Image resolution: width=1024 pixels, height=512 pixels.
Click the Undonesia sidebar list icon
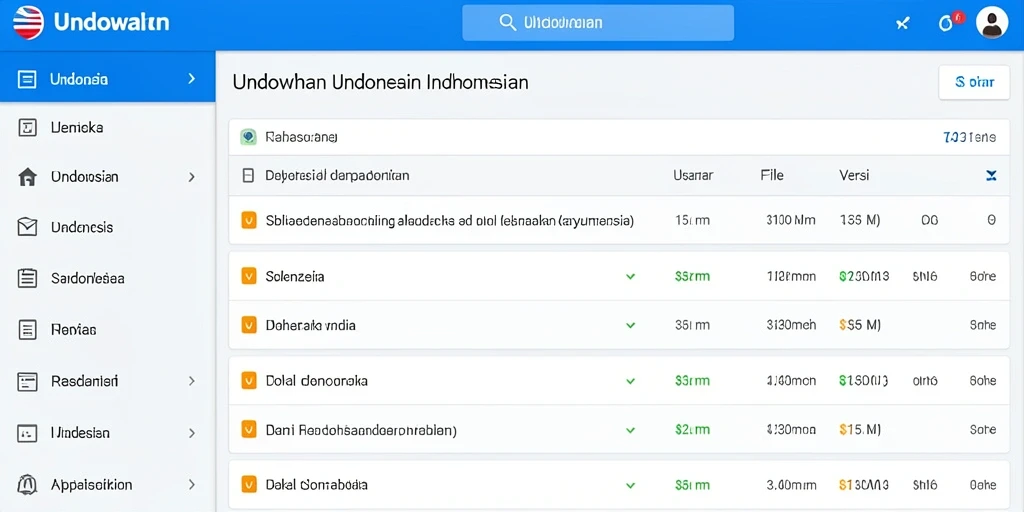tap(27, 80)
